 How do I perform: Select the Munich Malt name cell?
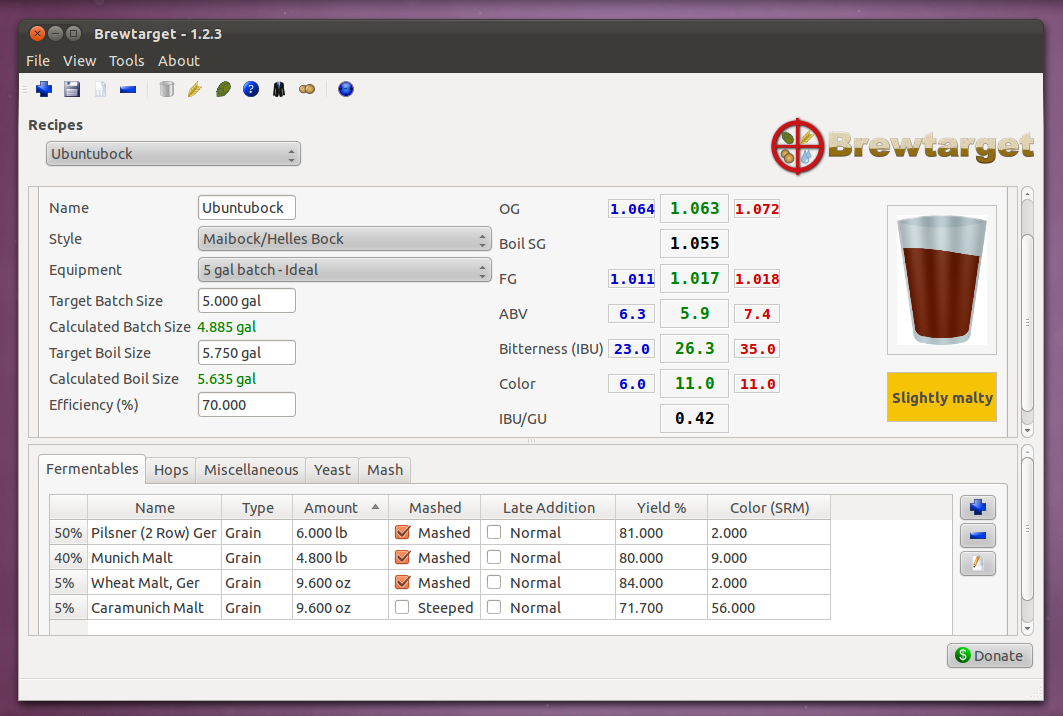155,558
